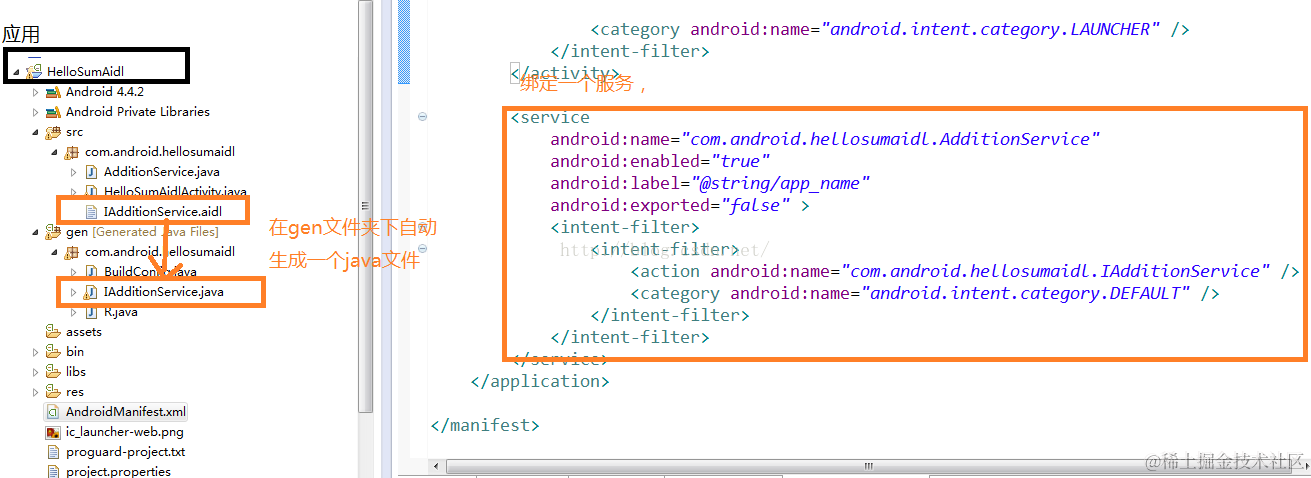Expand the libs folder node
This screenshot has width=1311, height=478.
35,372
